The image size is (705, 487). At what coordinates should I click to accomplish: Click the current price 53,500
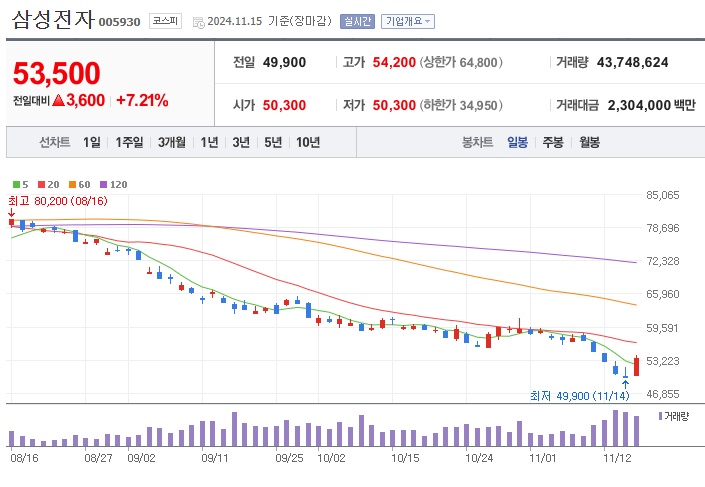(x=57, y=73)
